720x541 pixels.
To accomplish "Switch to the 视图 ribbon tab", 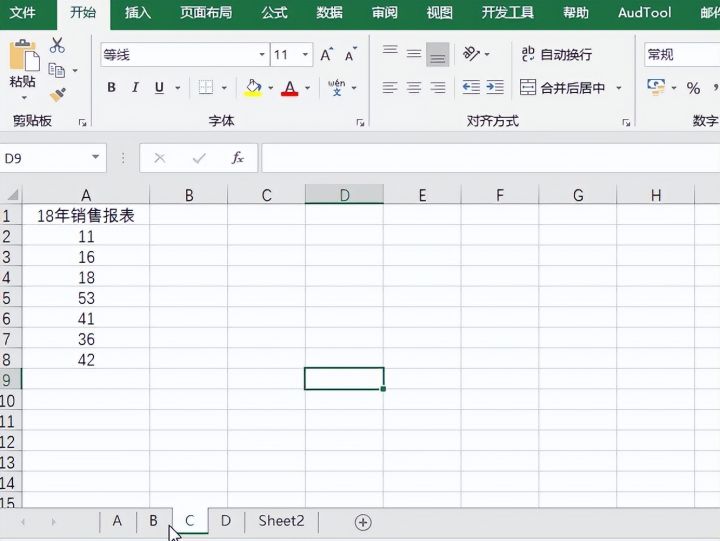I will pos(439,12).
